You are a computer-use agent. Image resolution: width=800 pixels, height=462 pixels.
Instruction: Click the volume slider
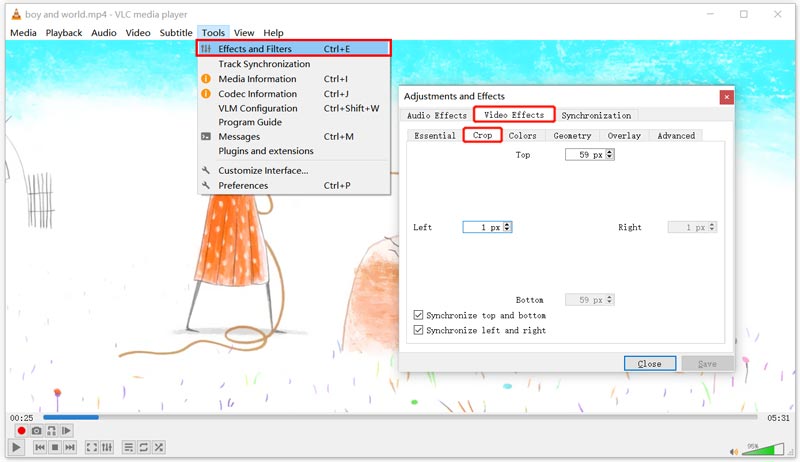pos(762,450)
